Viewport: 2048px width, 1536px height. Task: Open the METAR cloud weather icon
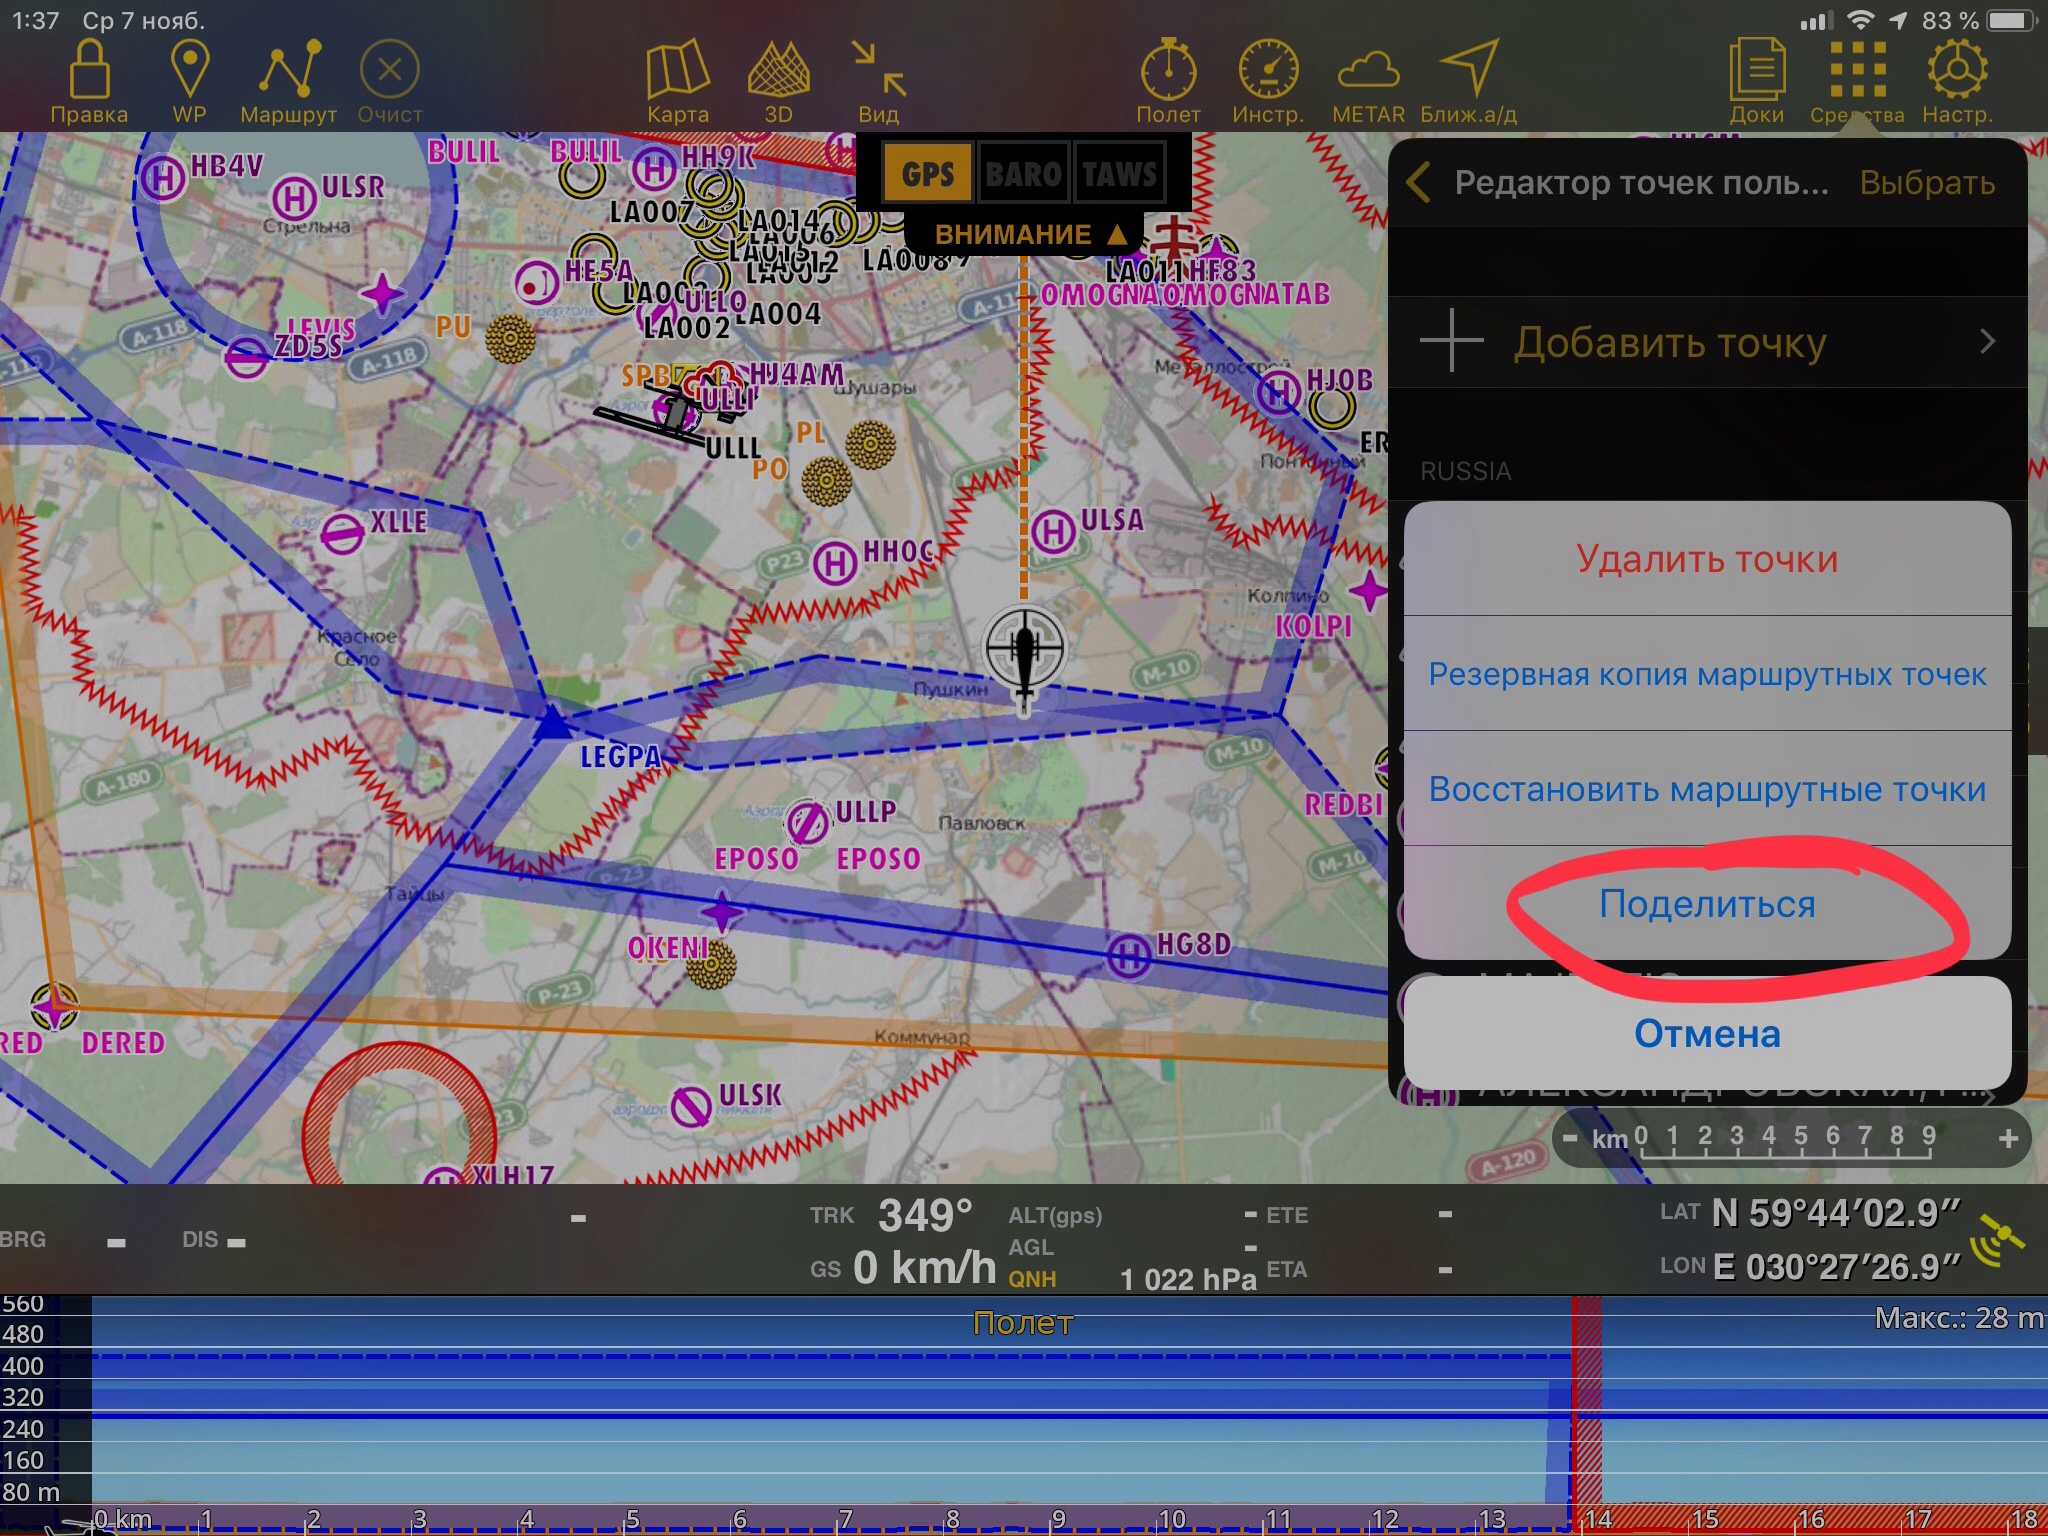pyautogui.click(x=1368, y=72)
